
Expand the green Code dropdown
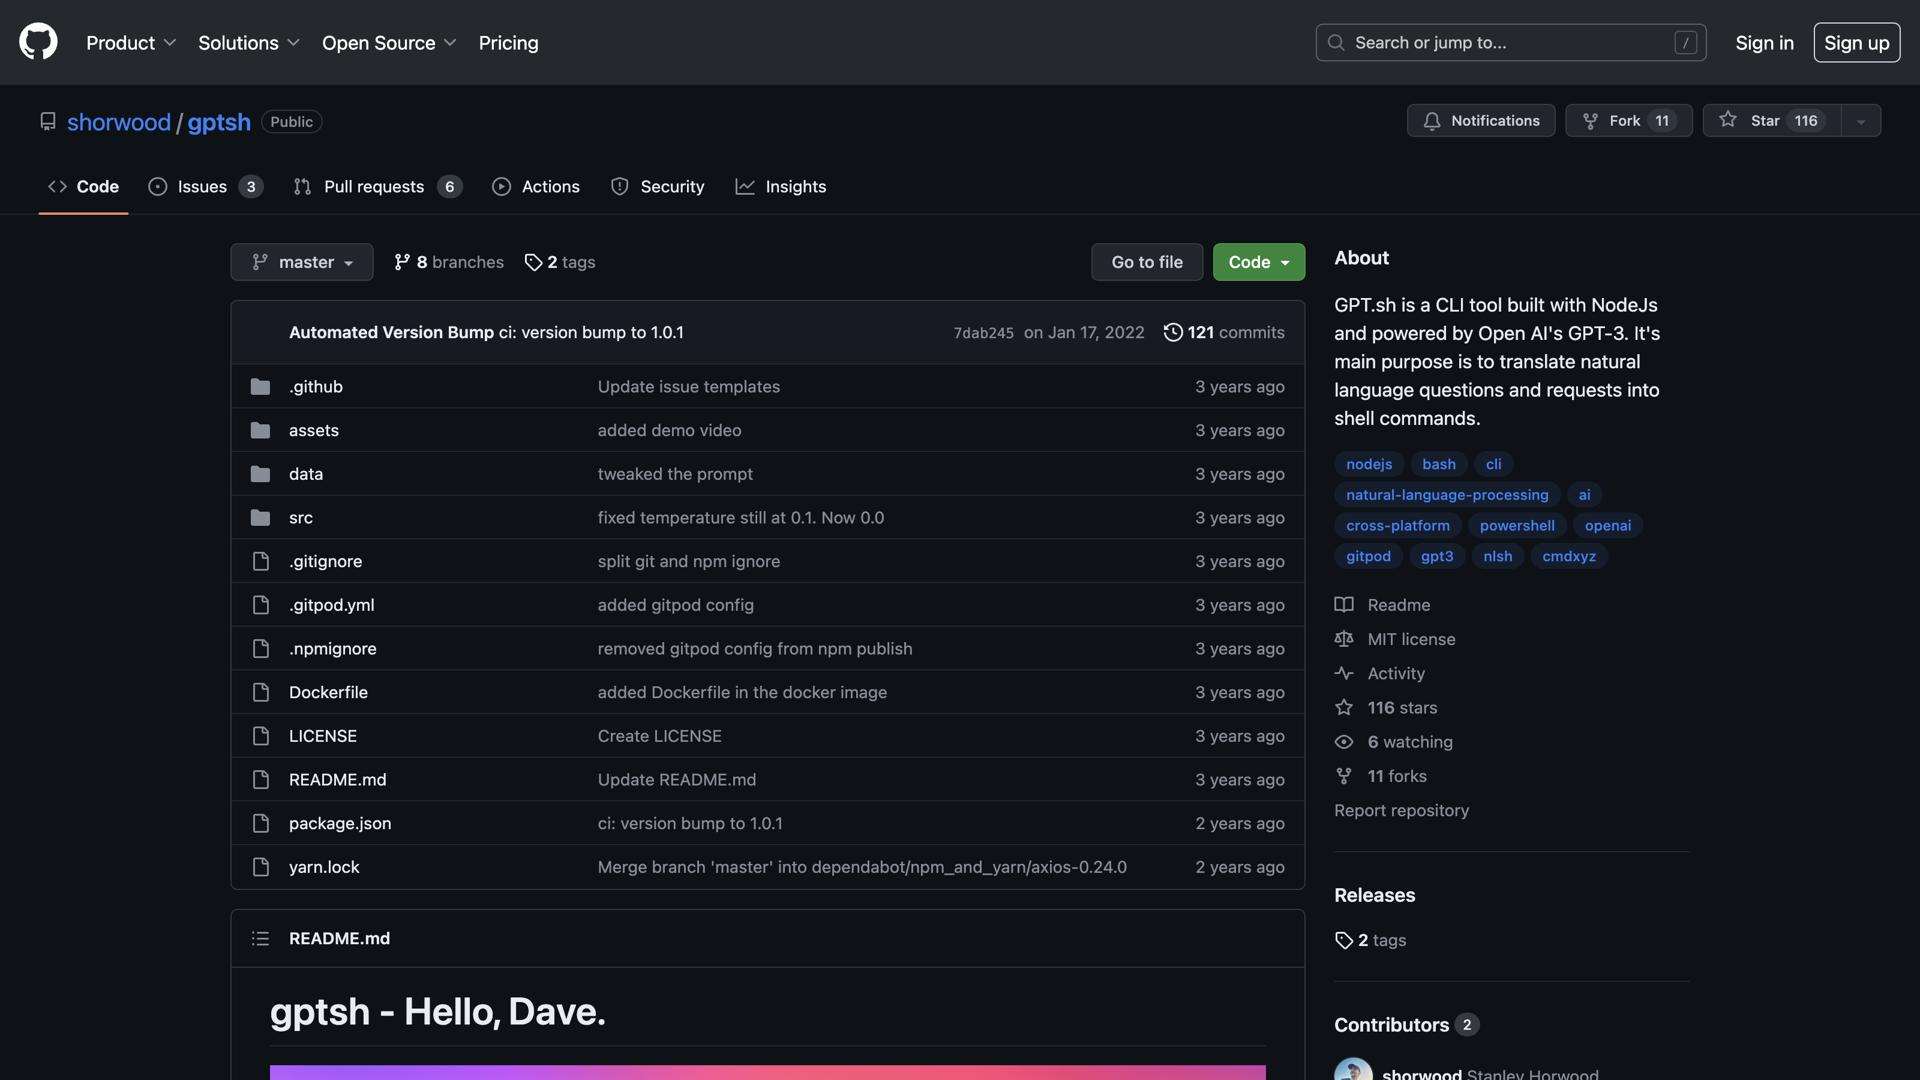click(x=1258, y=262)
